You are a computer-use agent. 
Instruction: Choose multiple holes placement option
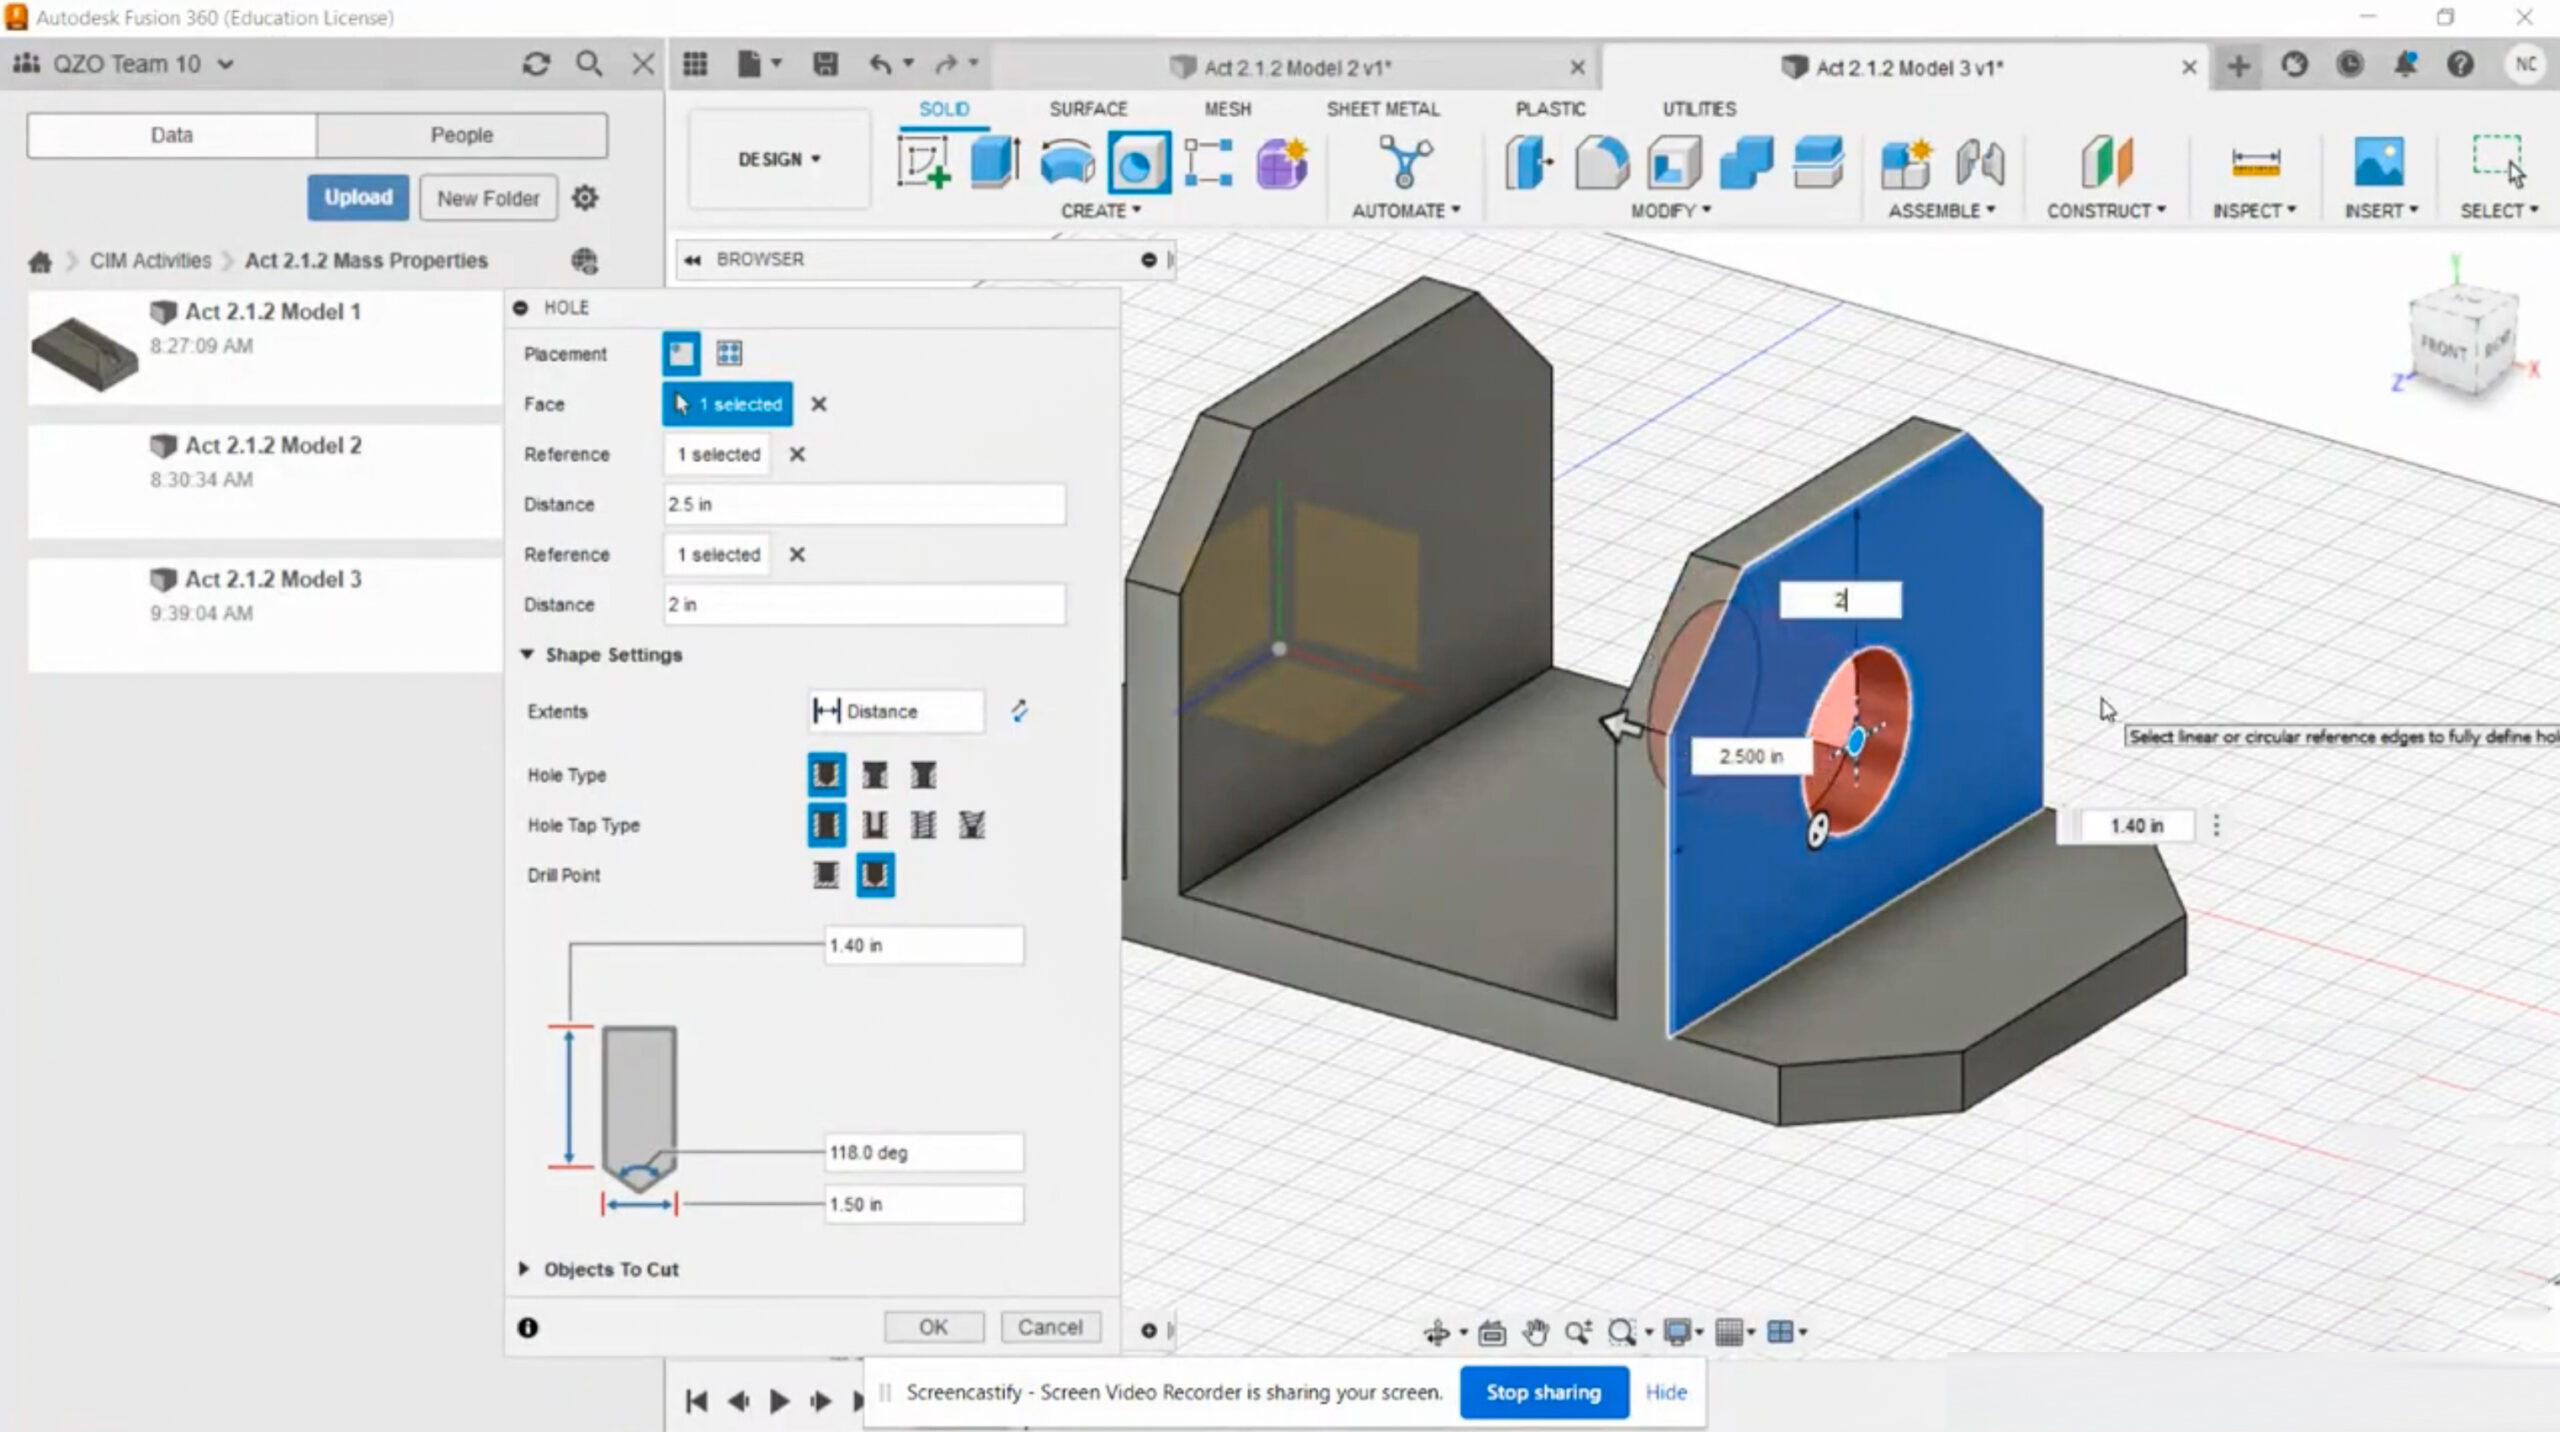729,353
